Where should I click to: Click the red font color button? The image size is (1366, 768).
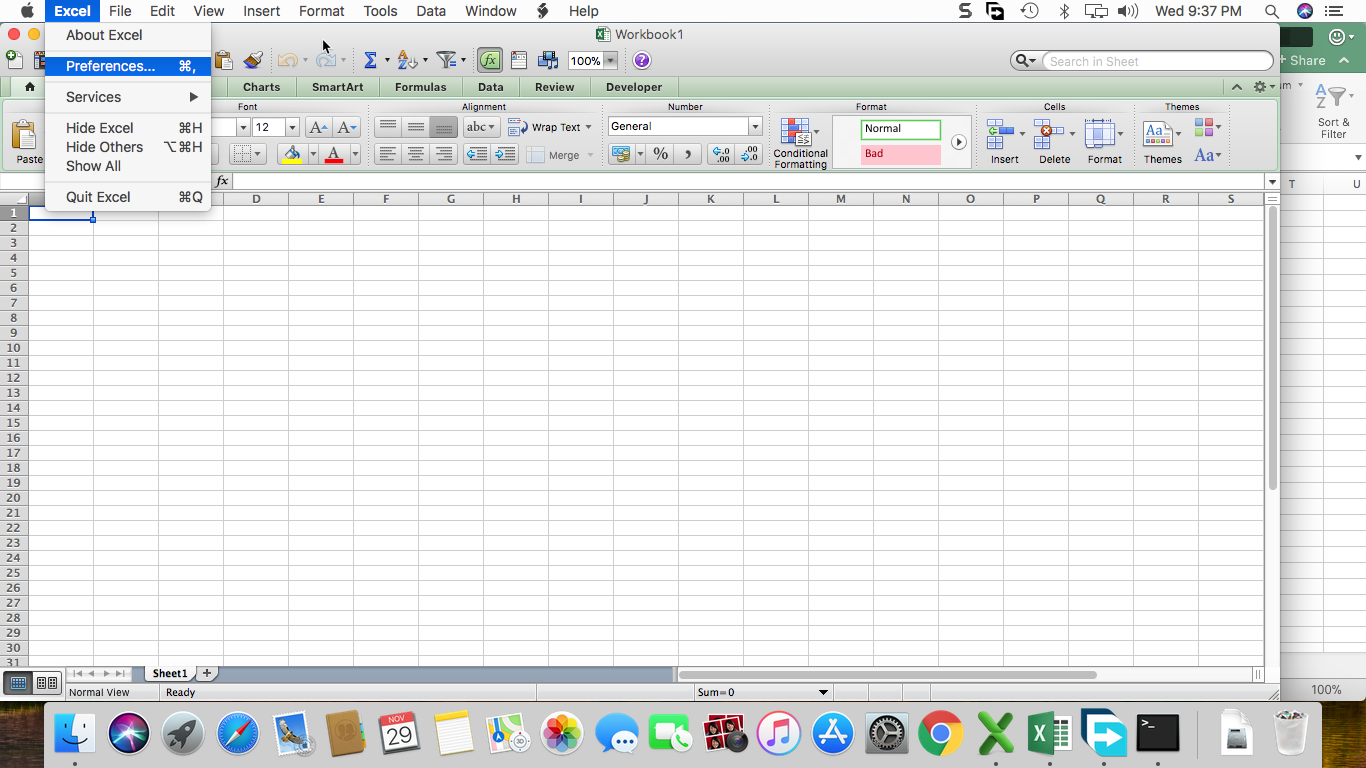point(334,154)
